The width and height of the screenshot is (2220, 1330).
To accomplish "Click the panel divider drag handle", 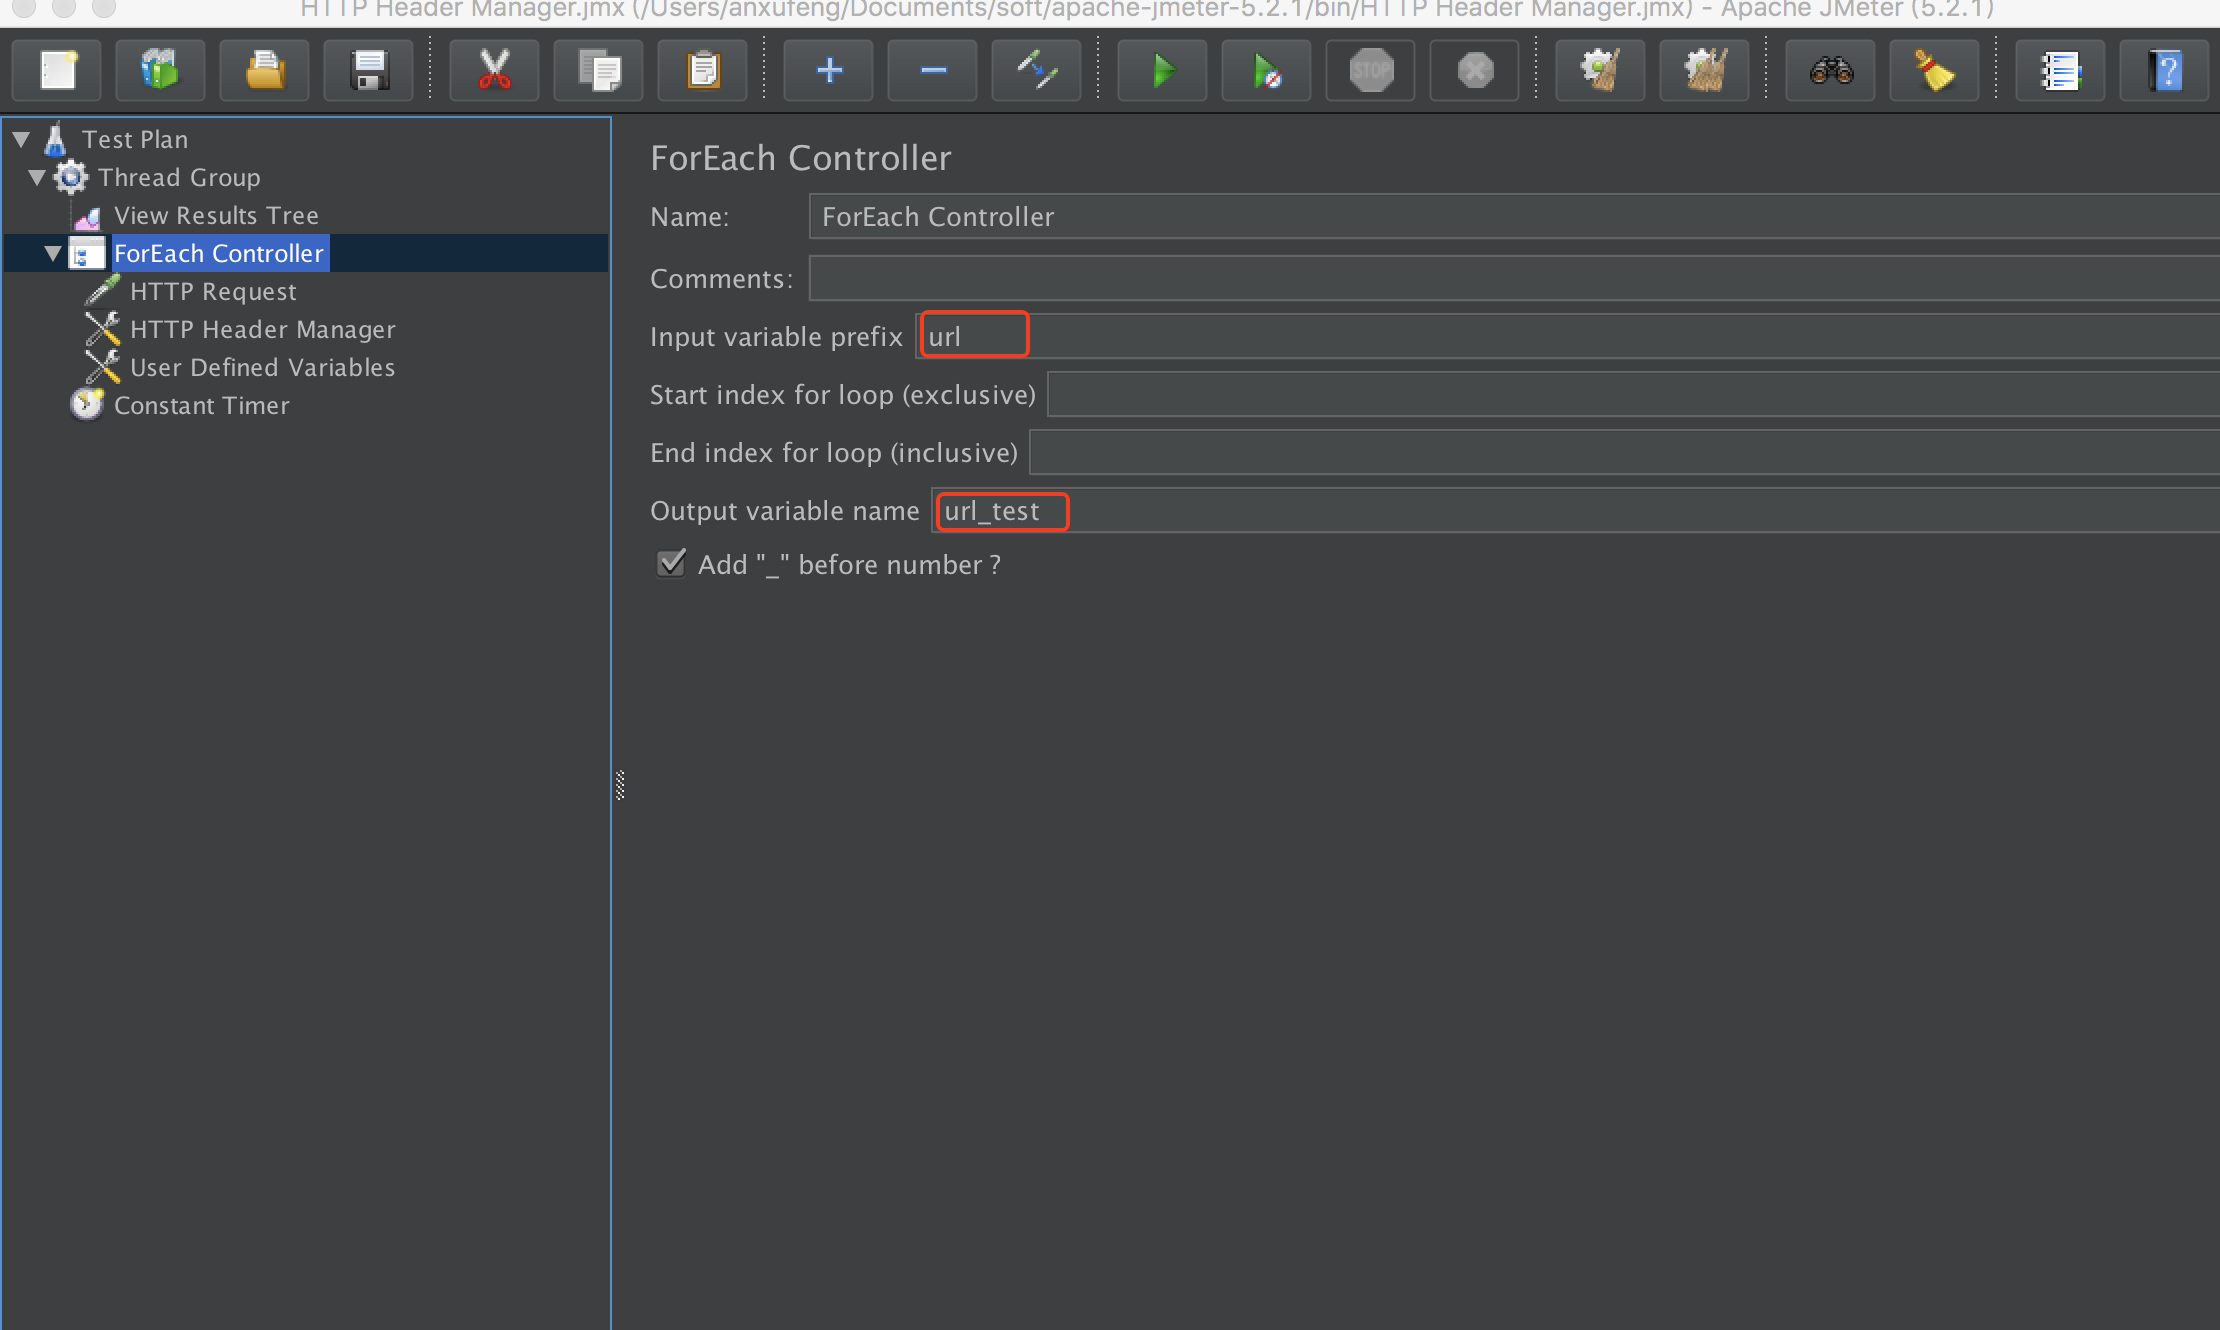I will point(620,785).
